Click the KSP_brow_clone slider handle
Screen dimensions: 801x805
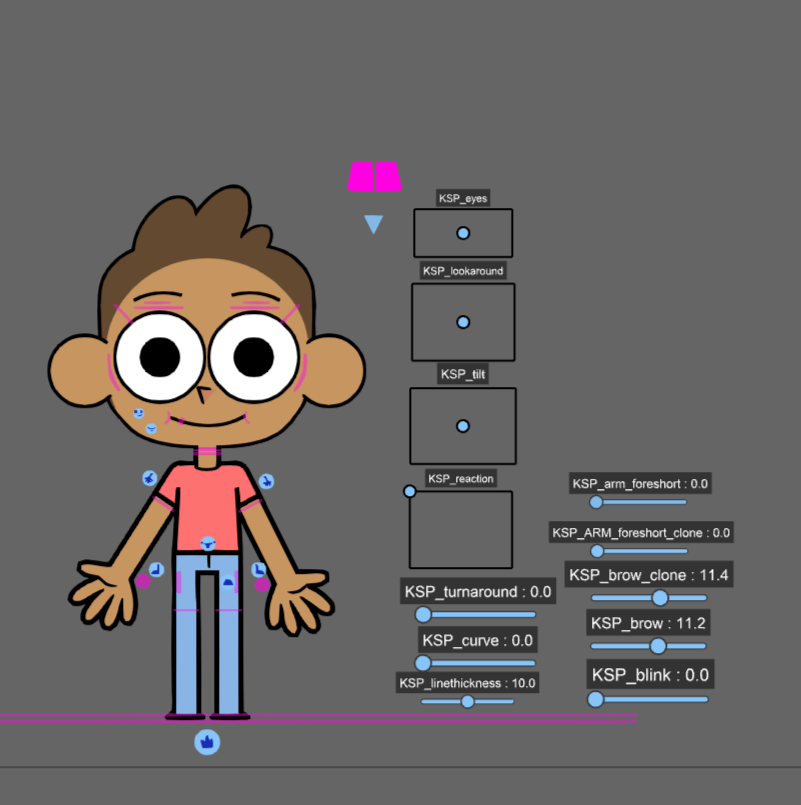660,598
